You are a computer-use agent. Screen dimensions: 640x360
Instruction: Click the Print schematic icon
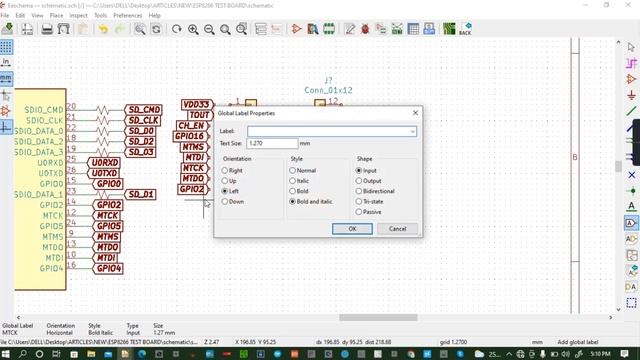(47, 29)
